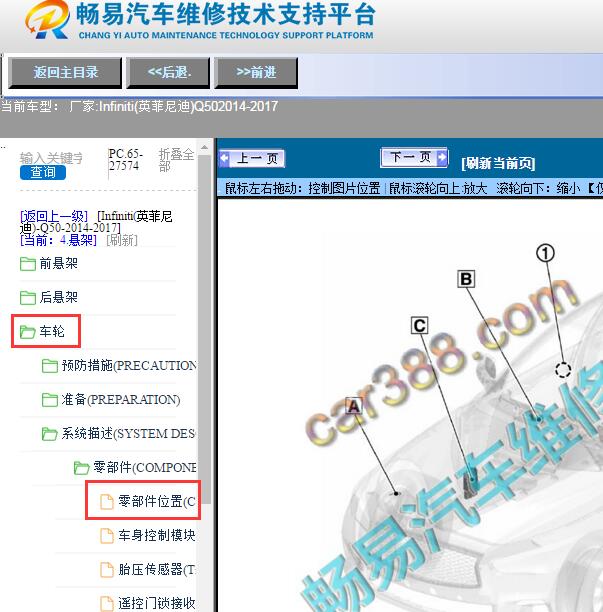Viewport: 603px width, 612px height.
Task: Open the 车身控制模块 document
Action: coord(157,536)
